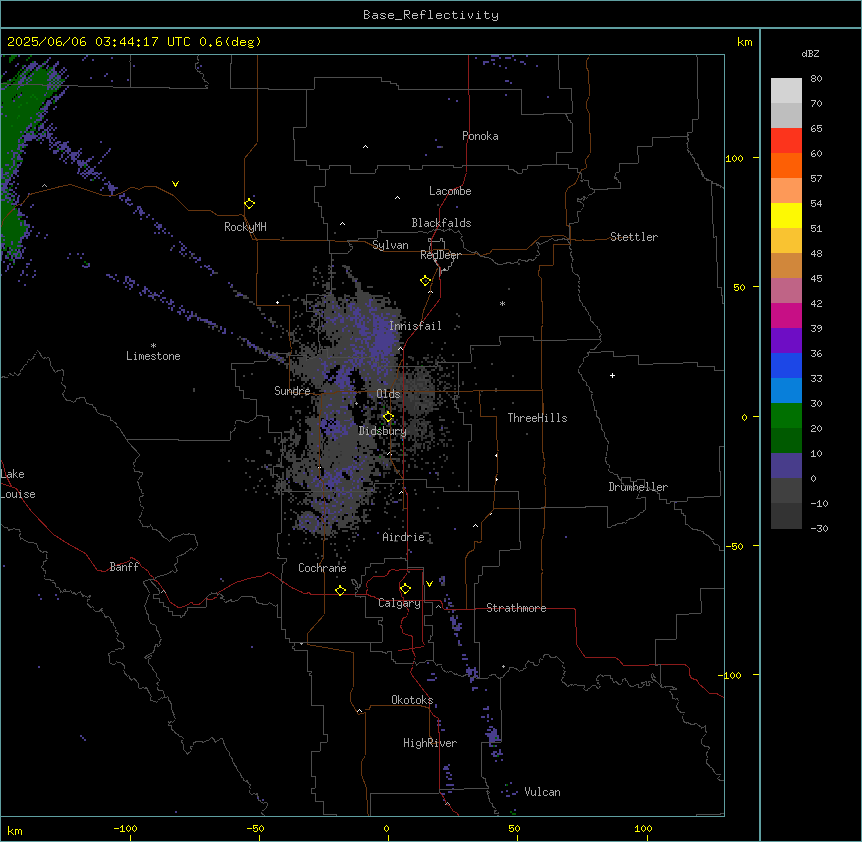This screenshot has width=862, height=842.
Task: Click the RockyMH label
Action: click(x=245, y=227)
